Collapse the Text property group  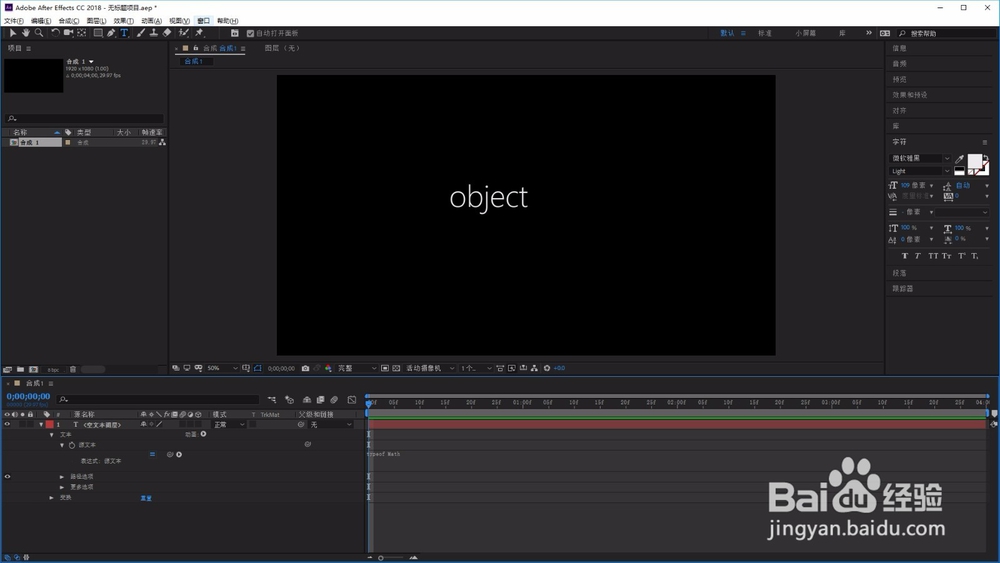coord(52,434)
